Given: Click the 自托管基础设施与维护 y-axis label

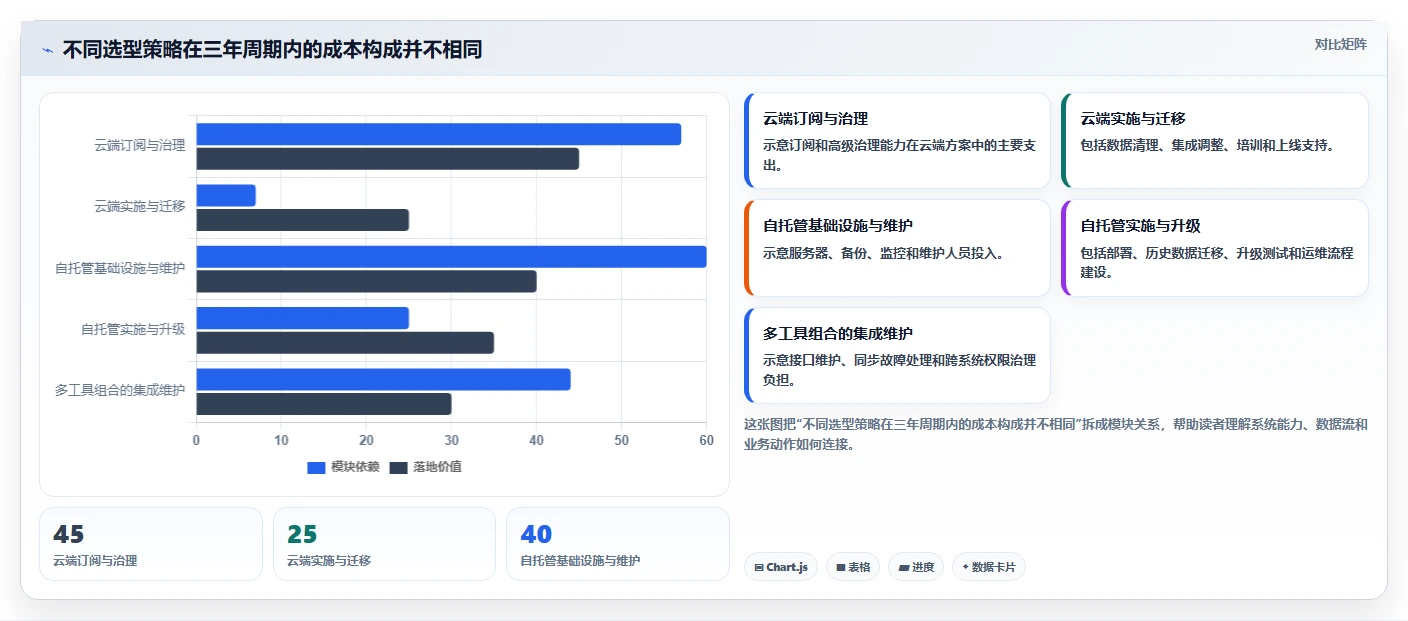Looking at the screenshot, I should coord(120,268).
